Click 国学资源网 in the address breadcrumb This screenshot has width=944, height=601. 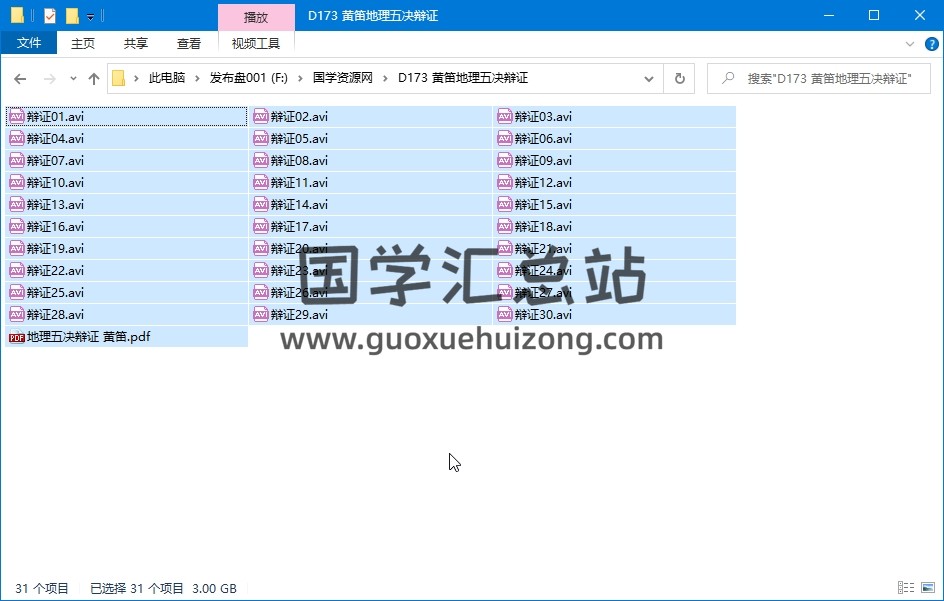click(x=342, y=78)
